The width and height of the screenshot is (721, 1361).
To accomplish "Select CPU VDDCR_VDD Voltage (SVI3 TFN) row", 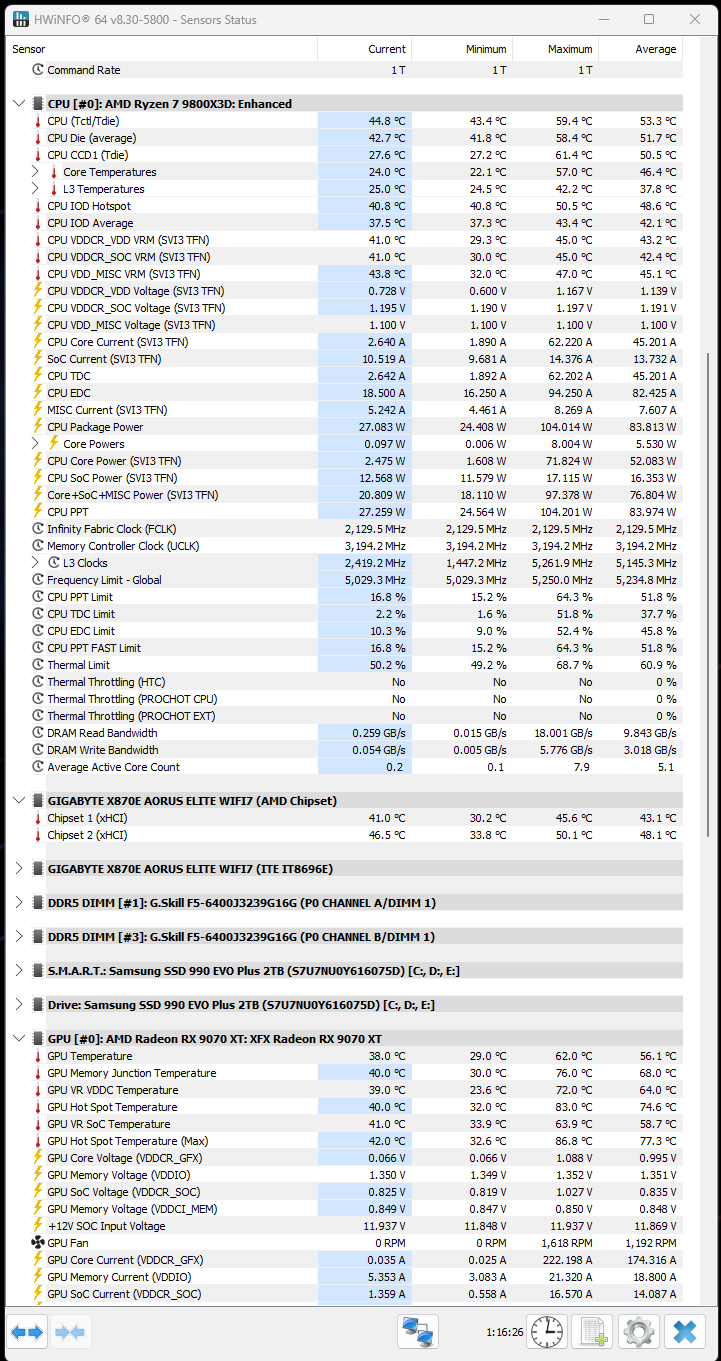I will tap(345, 291).
